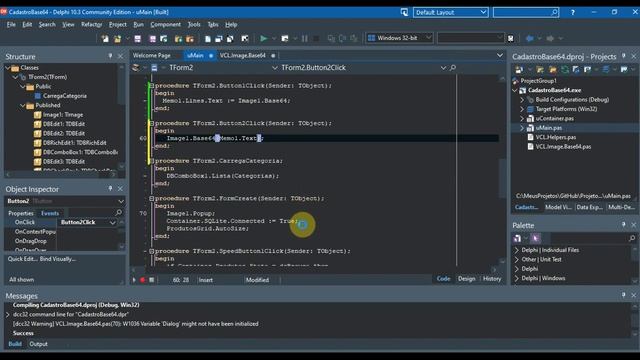This screenshot has height=360, width=640.
Task: Click the search magnifier beside method combo
Action: [x=453, y=68]
